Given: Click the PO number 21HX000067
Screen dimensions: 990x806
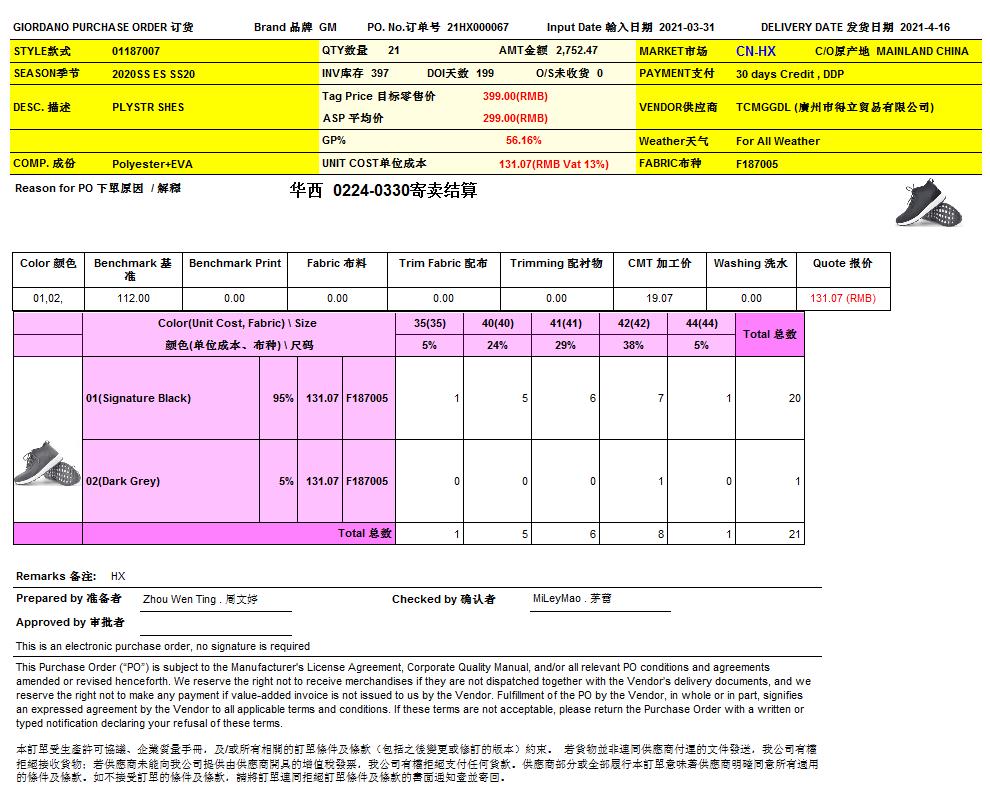Looking at the screenshot, I should tap(477, 28).
